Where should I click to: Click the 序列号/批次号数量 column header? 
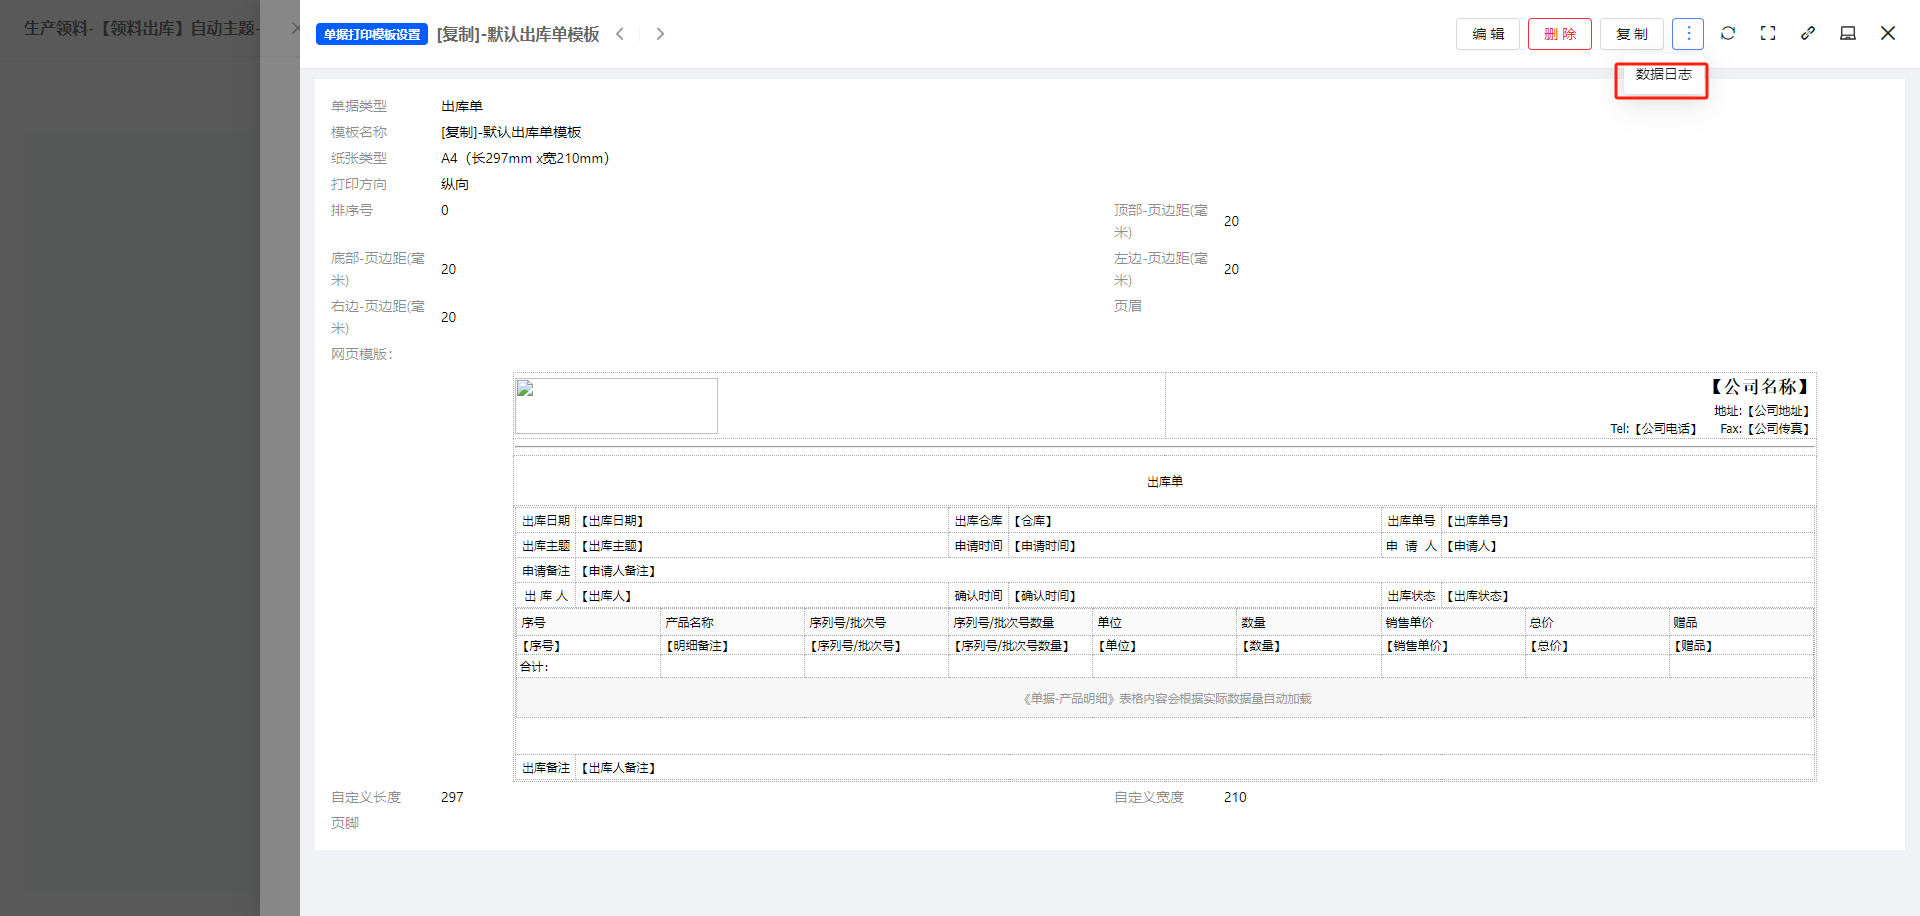(1003, 622)
